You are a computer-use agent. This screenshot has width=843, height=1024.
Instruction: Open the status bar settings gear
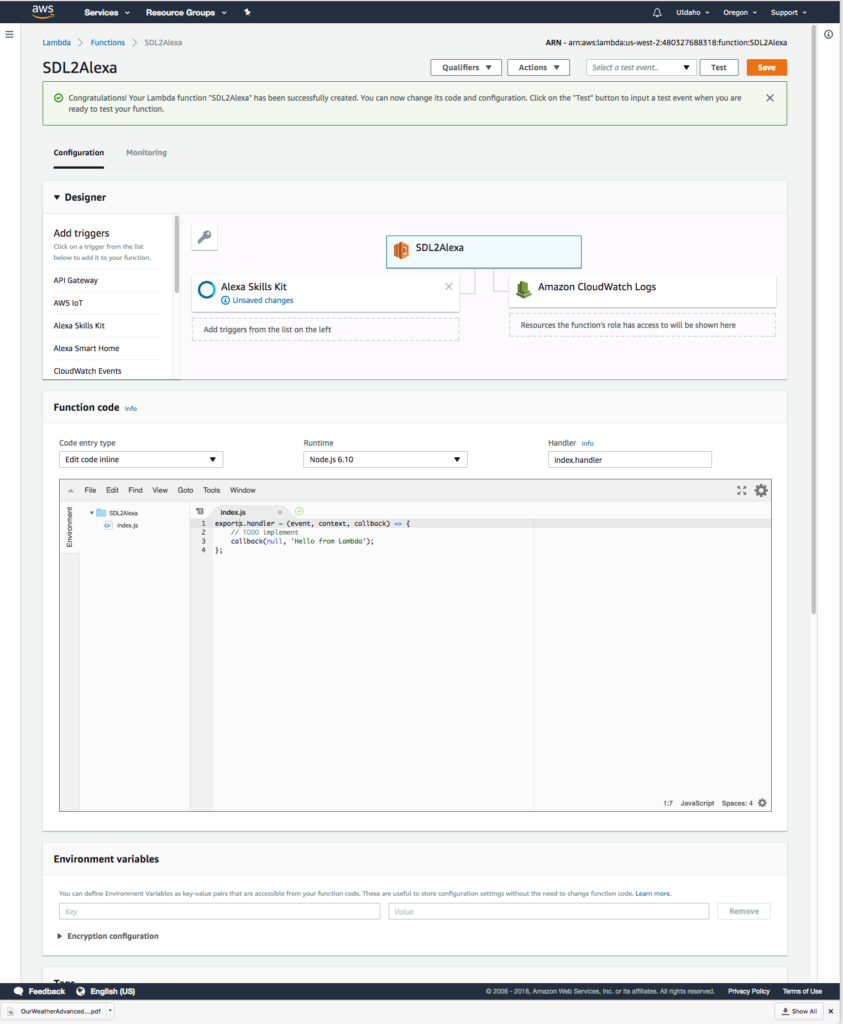(x=762, y=803)
